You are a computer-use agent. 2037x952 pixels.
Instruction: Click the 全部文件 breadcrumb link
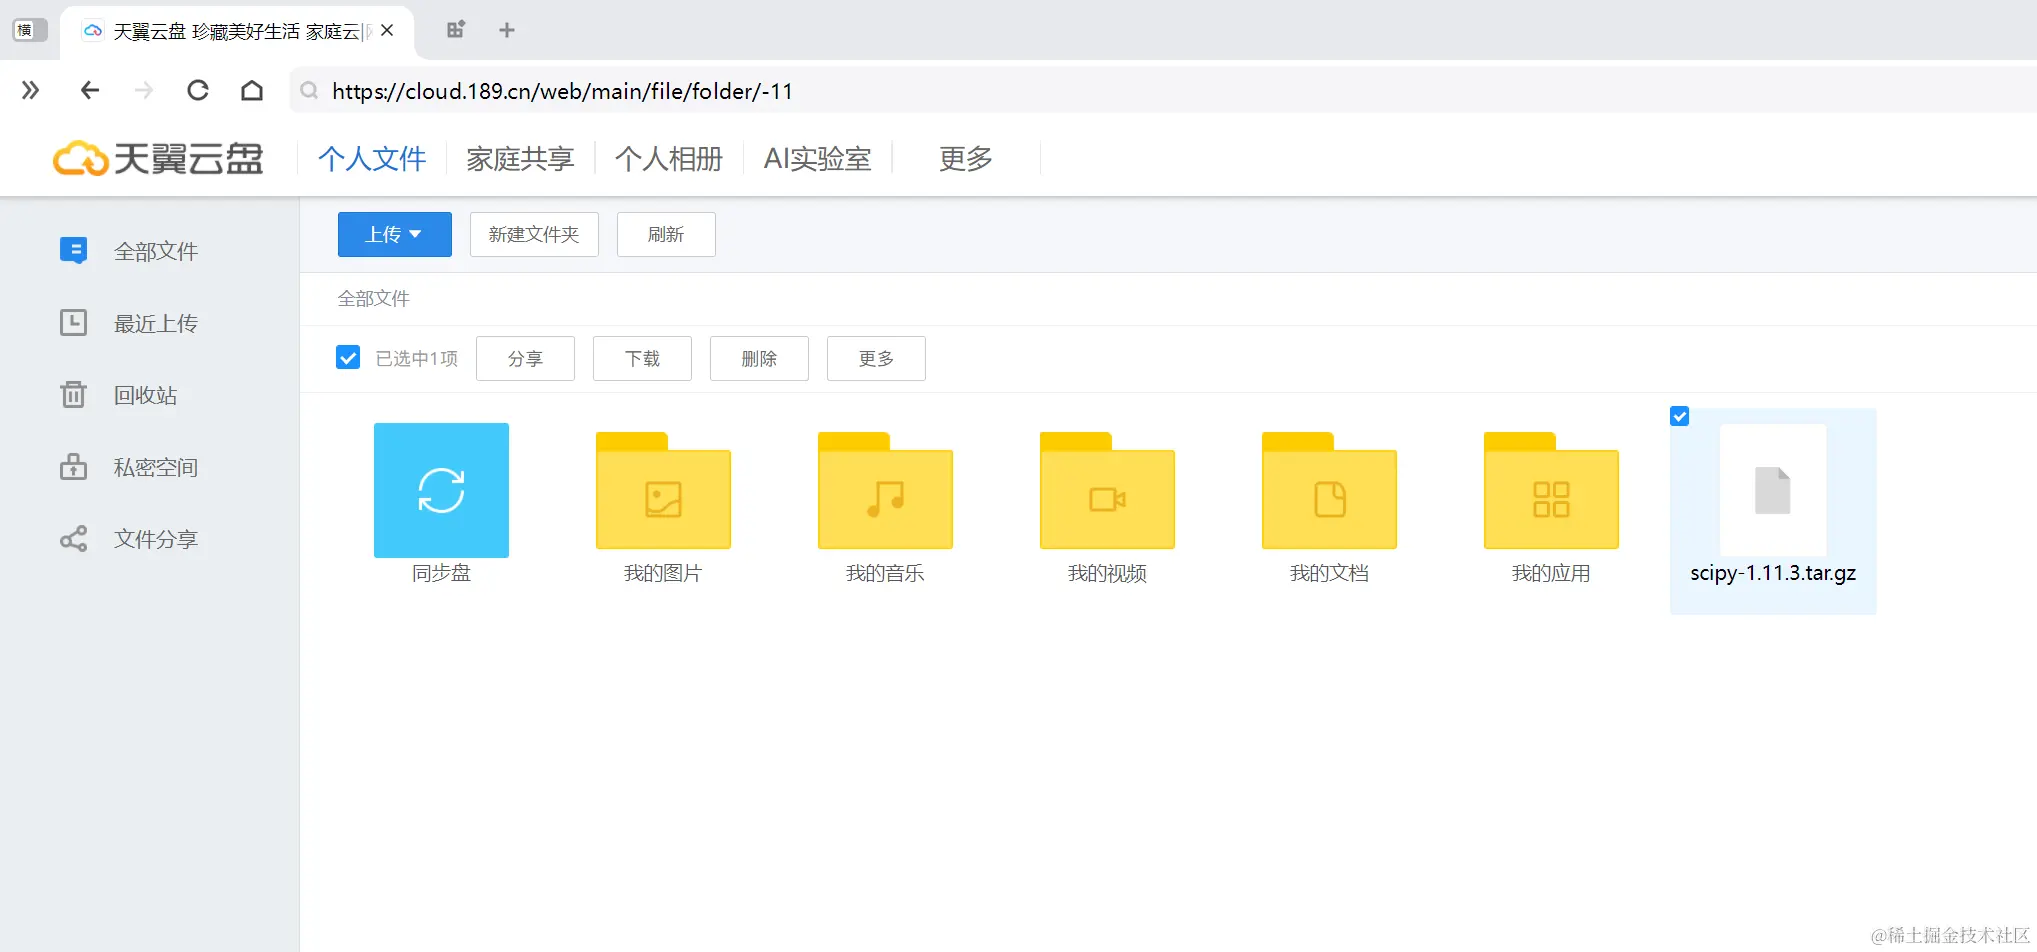(374, 298)
